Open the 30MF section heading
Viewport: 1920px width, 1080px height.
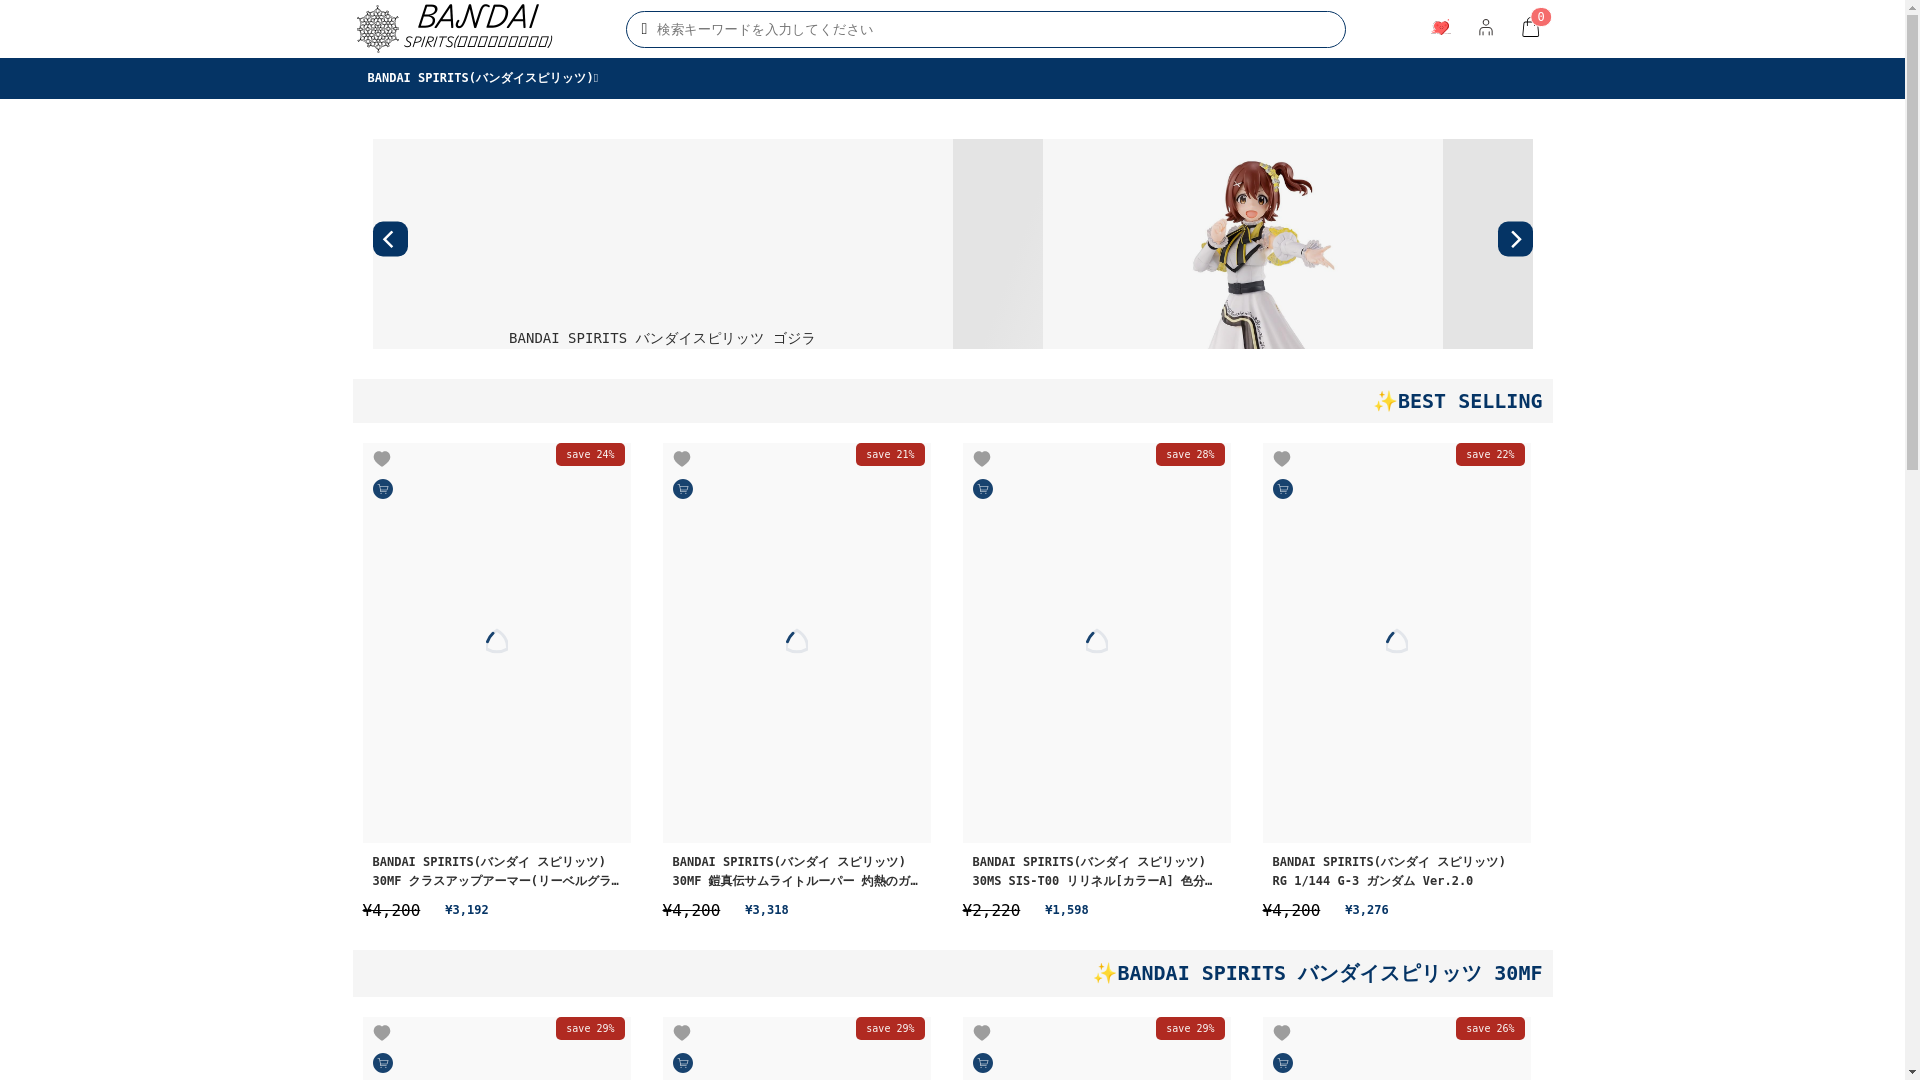tap(1317, 973)
